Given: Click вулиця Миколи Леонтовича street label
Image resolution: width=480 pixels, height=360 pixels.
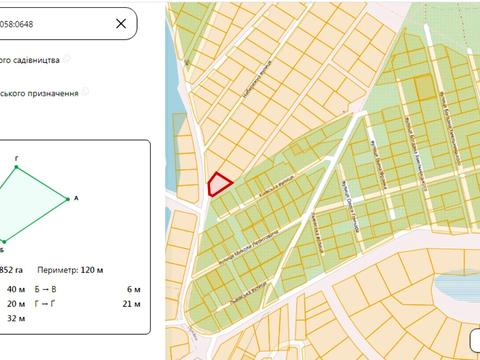Looking at the screenshot, I should click(248, 247).
